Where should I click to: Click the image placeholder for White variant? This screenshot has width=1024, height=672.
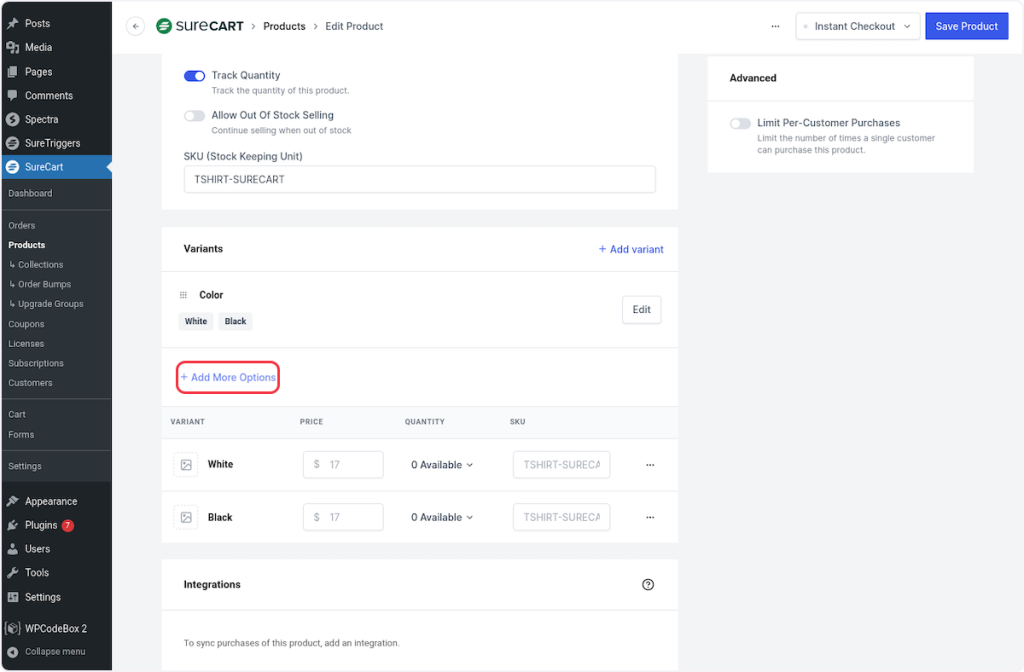click(x=186, y=465)
